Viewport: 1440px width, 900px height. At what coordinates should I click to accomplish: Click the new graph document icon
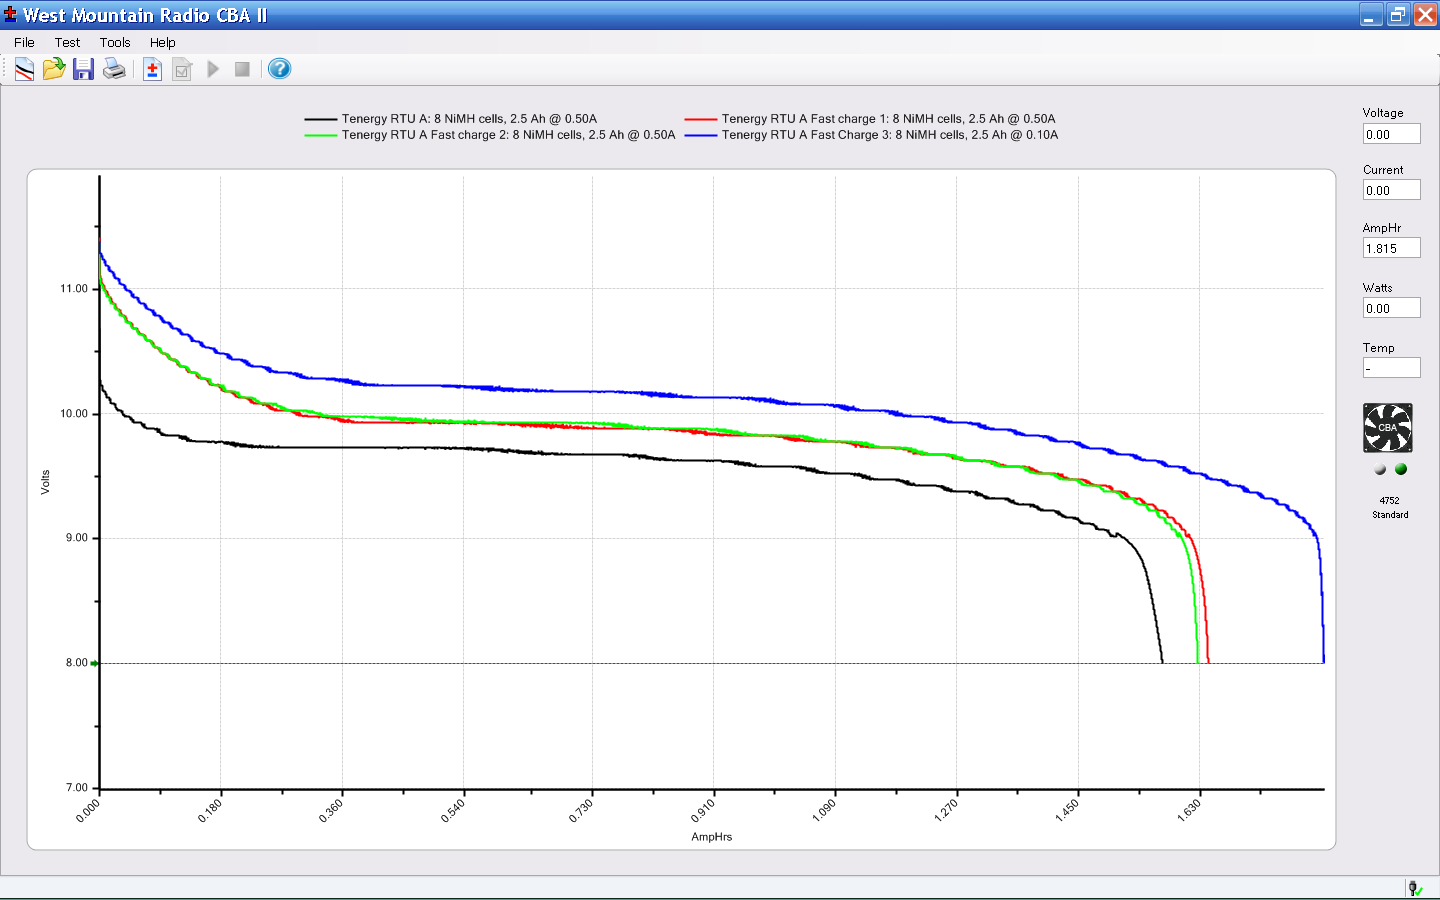tap(24, 69)
